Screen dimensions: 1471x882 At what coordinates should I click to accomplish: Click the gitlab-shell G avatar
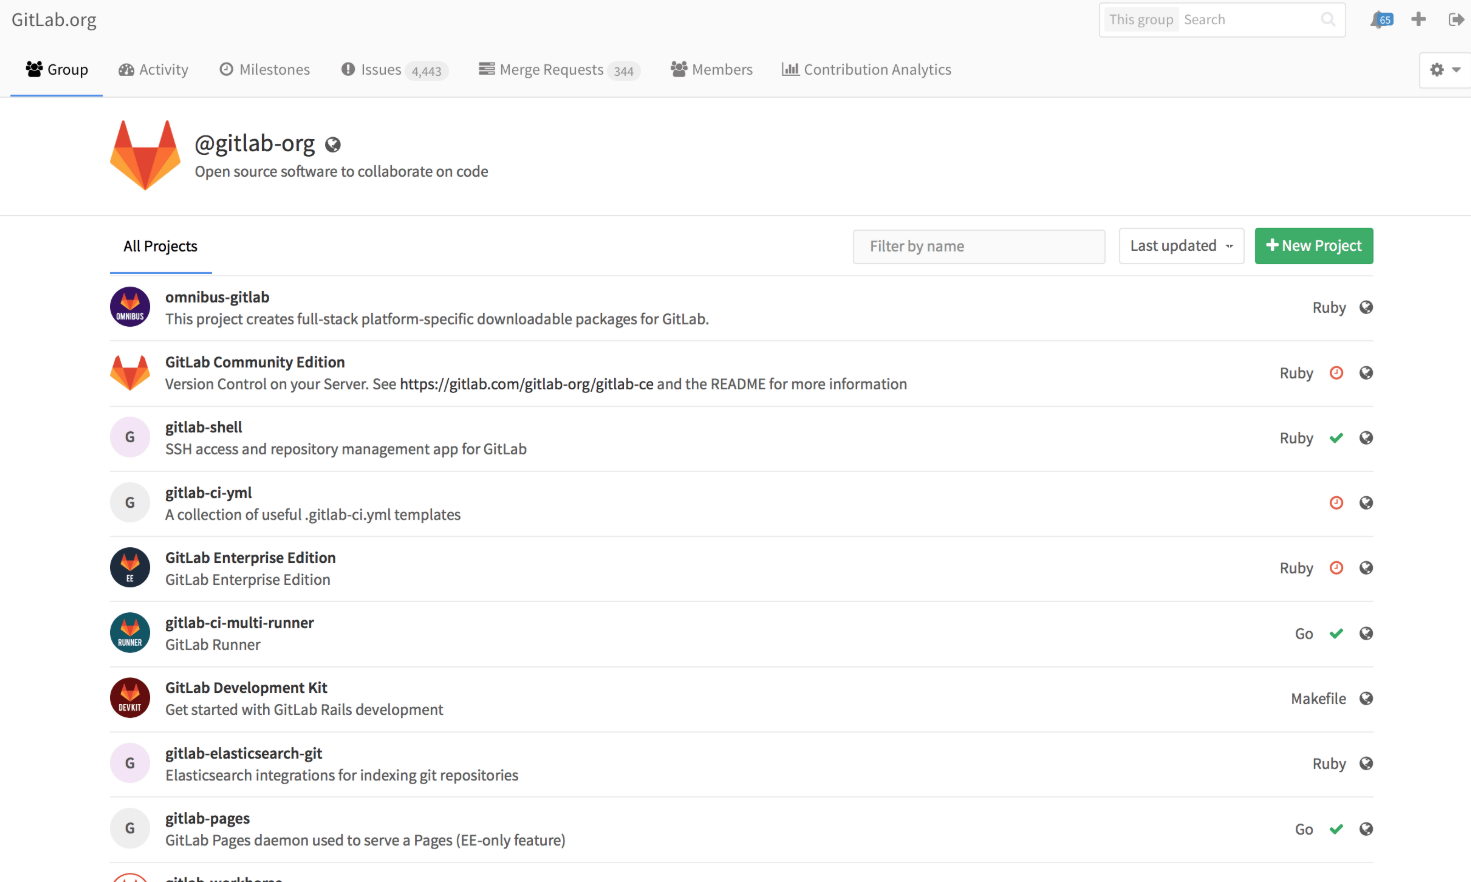[130, 437]
